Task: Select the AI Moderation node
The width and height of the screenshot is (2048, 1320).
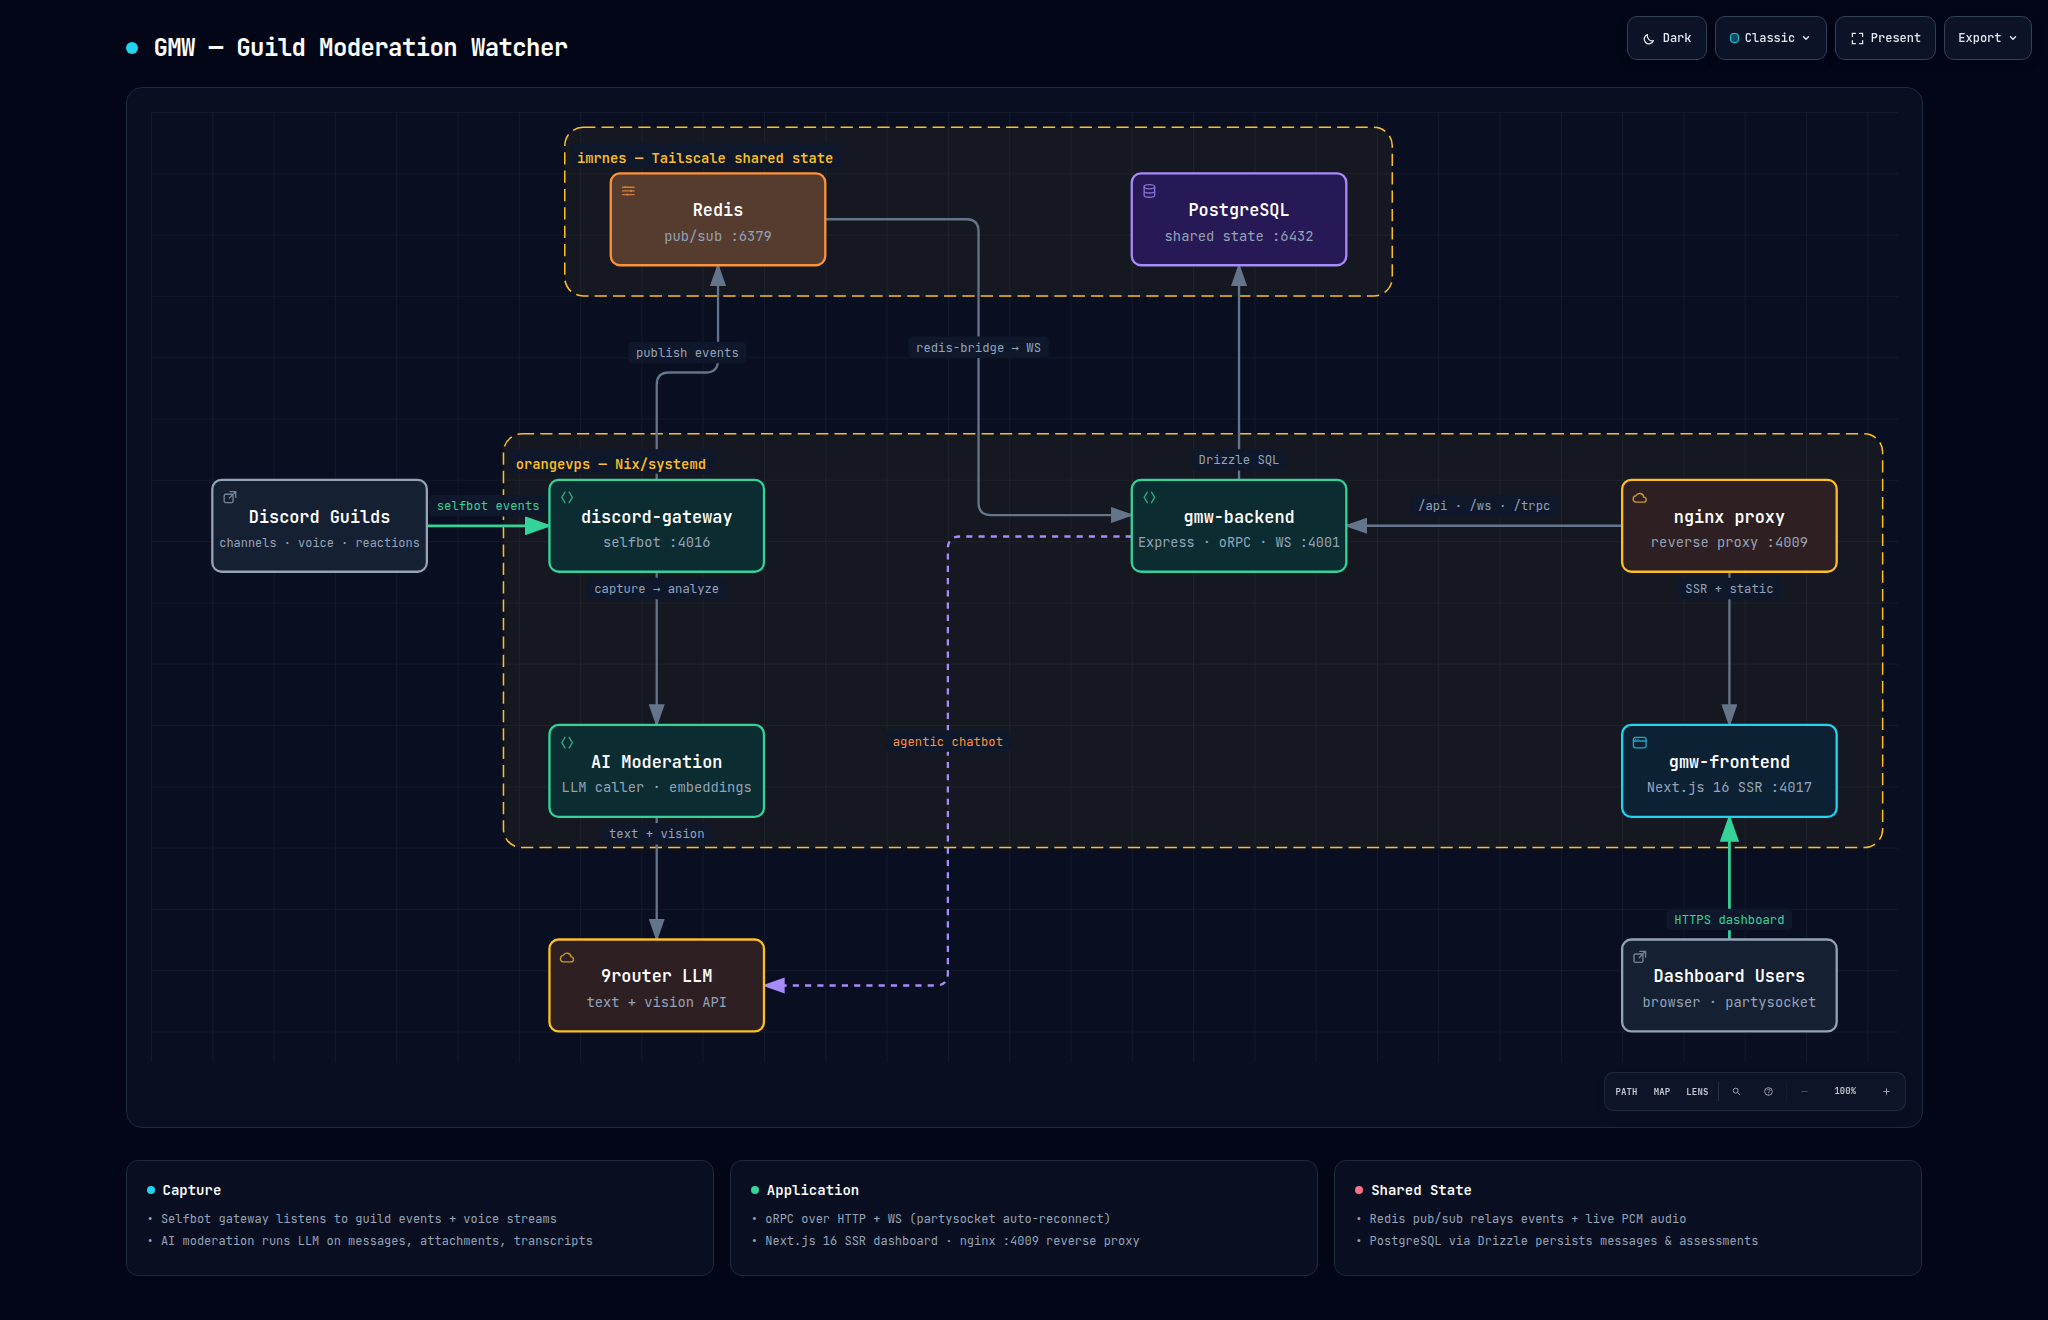Action: pyautogui.click(x=656, y=771)
